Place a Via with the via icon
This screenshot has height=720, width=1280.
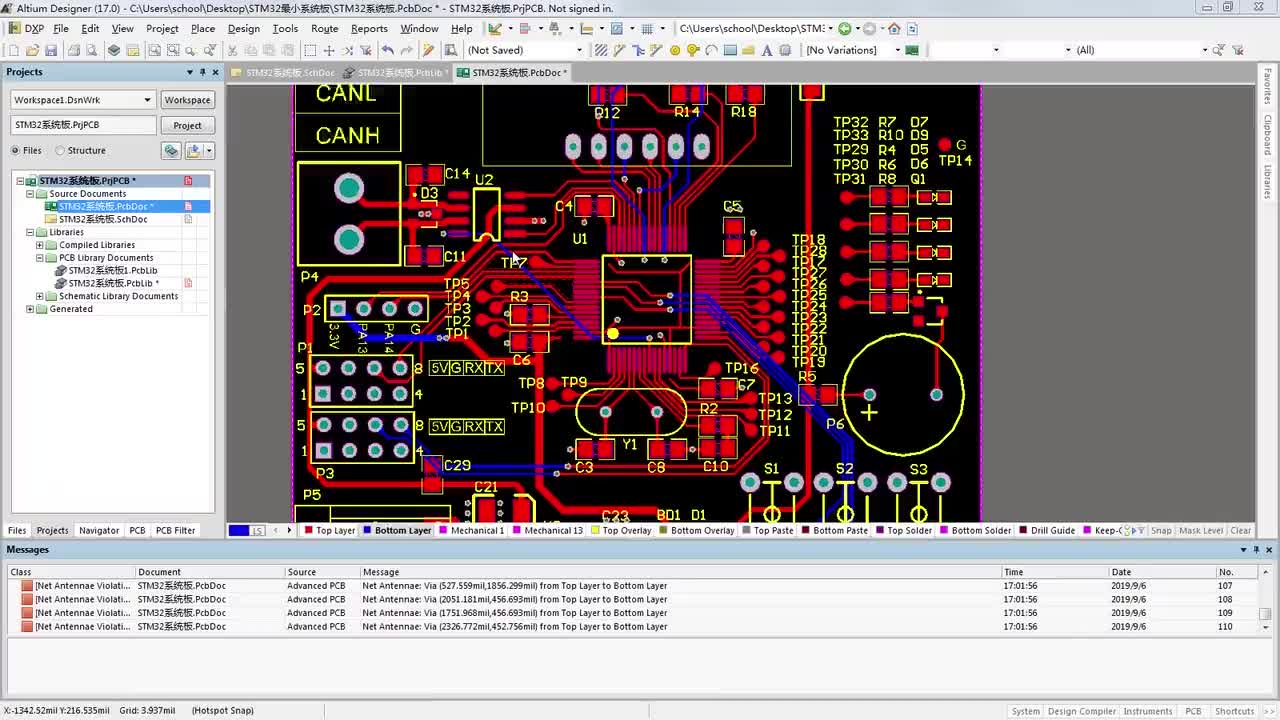(693, 50)
